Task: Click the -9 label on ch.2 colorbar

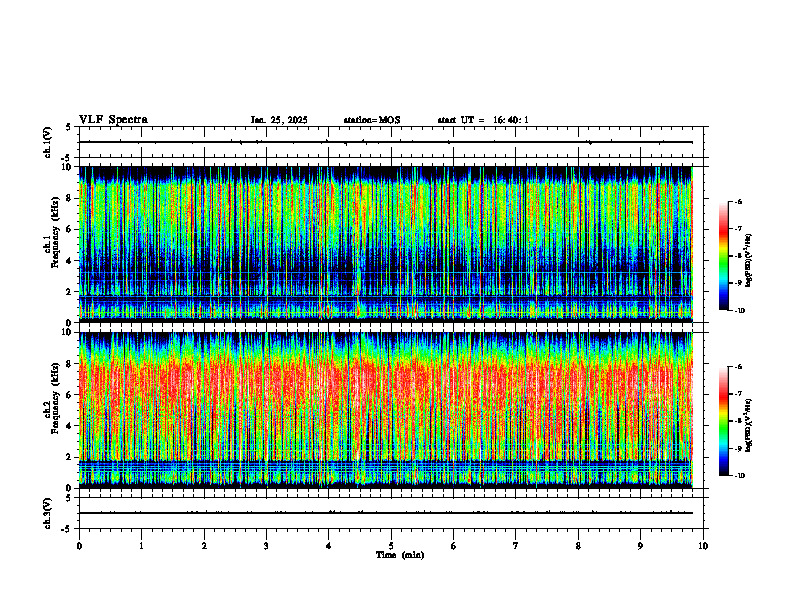Action: pos(738,448)
